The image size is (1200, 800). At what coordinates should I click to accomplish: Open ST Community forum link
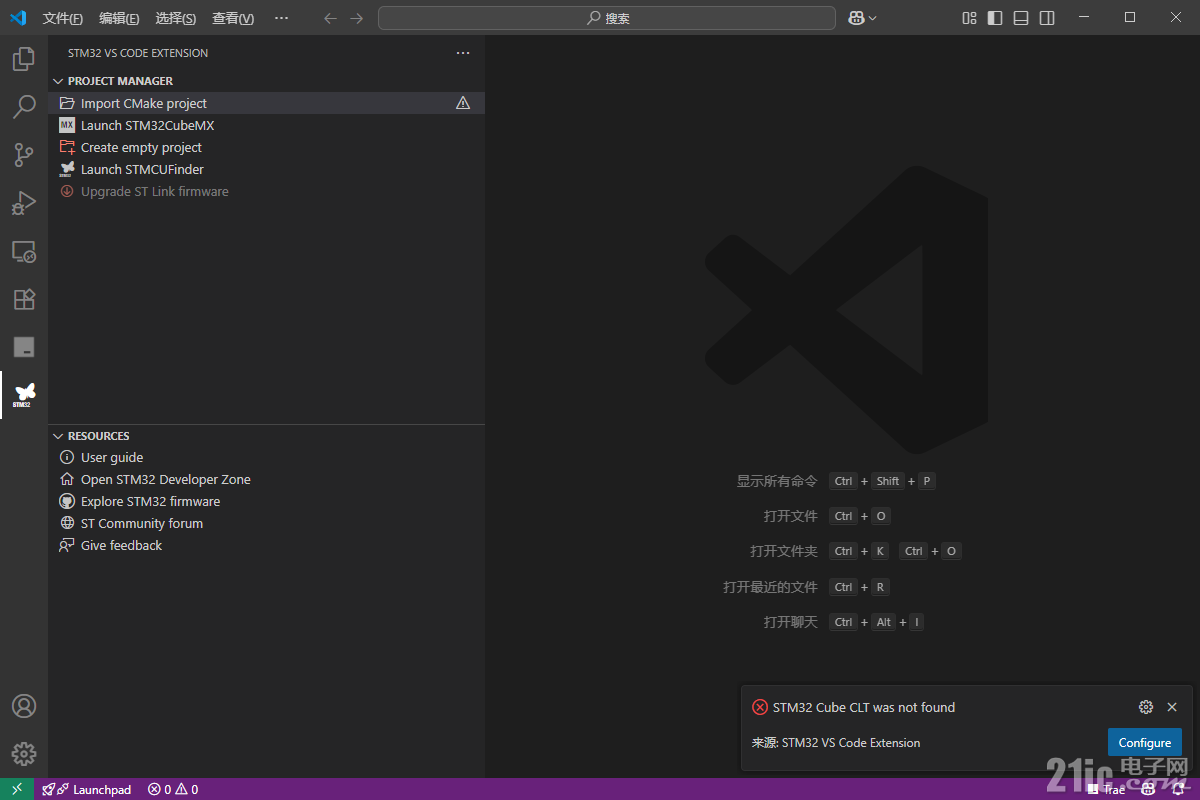(x=266, y=523)
